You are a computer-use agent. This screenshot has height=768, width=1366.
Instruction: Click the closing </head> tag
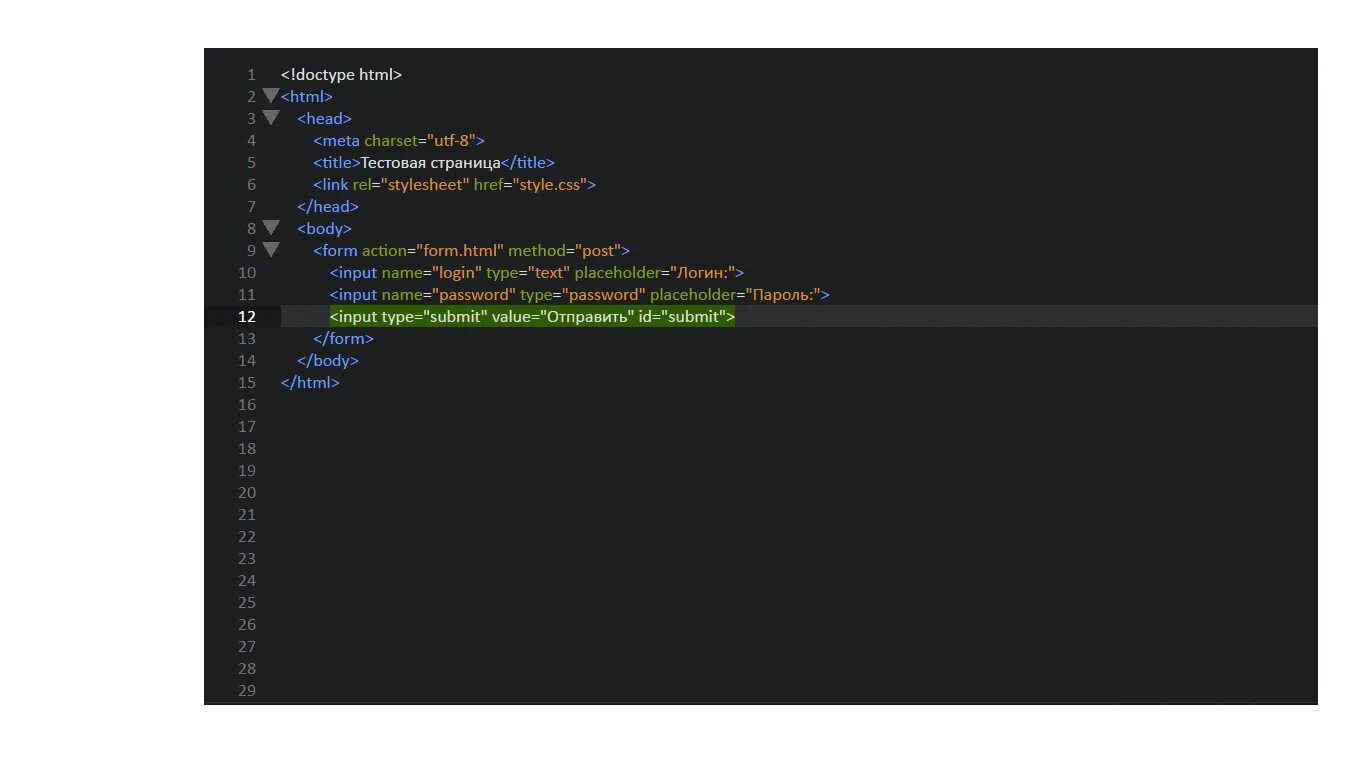click(x=328, y=207)
